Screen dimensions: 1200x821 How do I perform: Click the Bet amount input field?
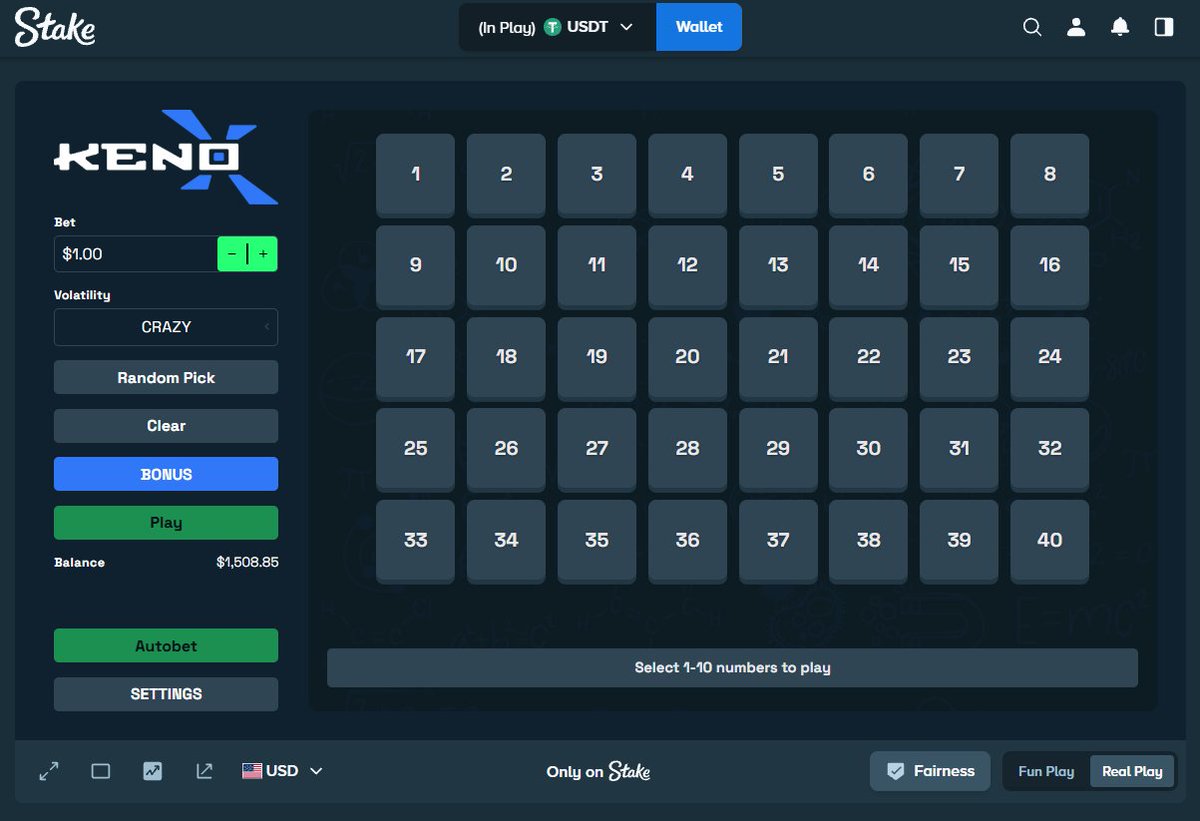(x=136, y=254)
